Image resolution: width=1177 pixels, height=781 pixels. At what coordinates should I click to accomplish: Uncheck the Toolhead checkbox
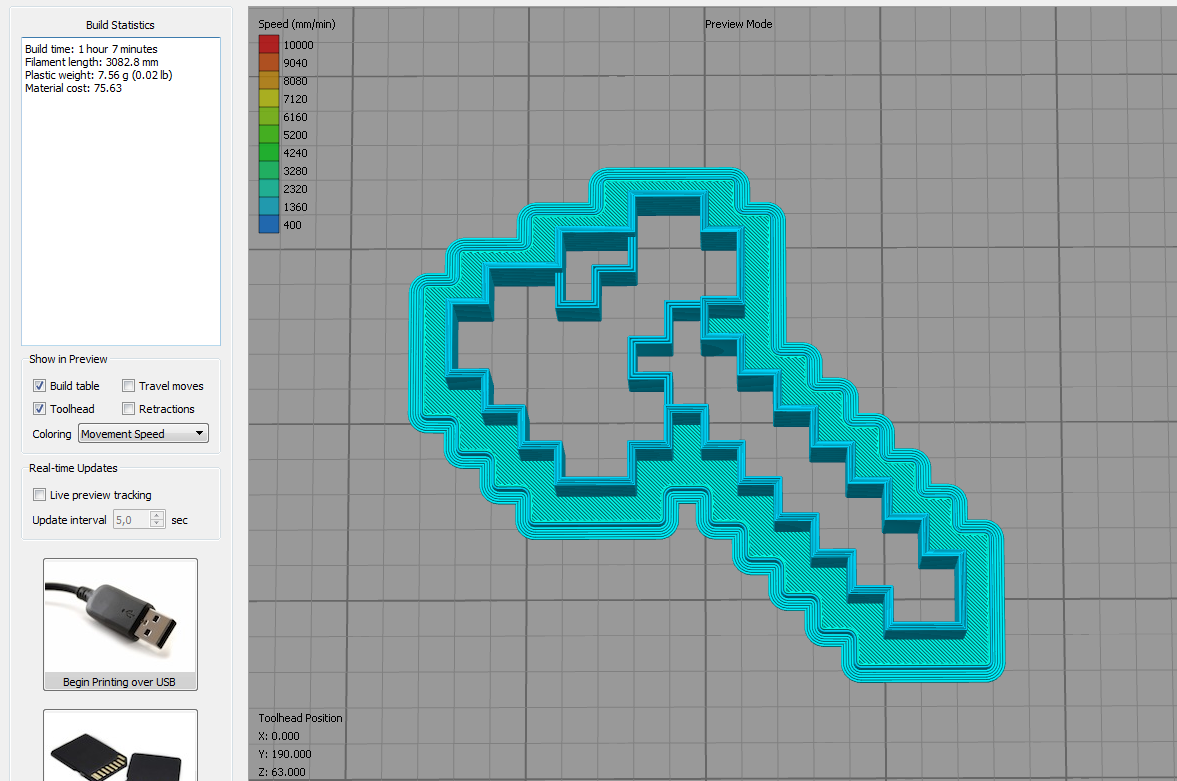pyautogui.click(x=39, y=409)
